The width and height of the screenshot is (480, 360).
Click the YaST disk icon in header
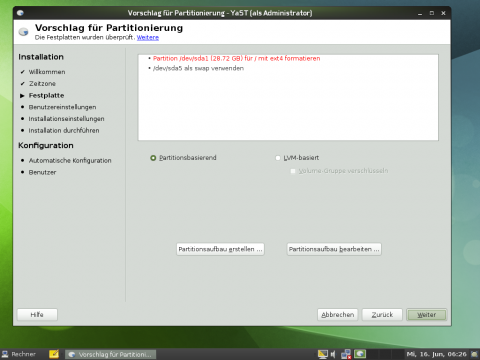[x=23, y=32]
